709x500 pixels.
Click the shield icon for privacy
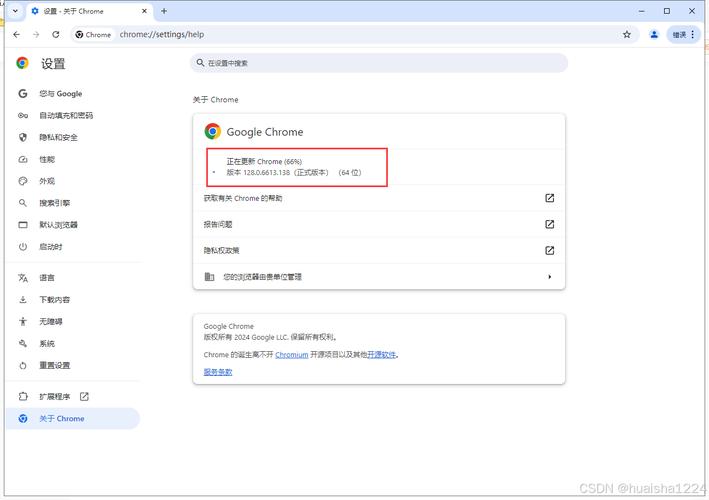[23, 137]
